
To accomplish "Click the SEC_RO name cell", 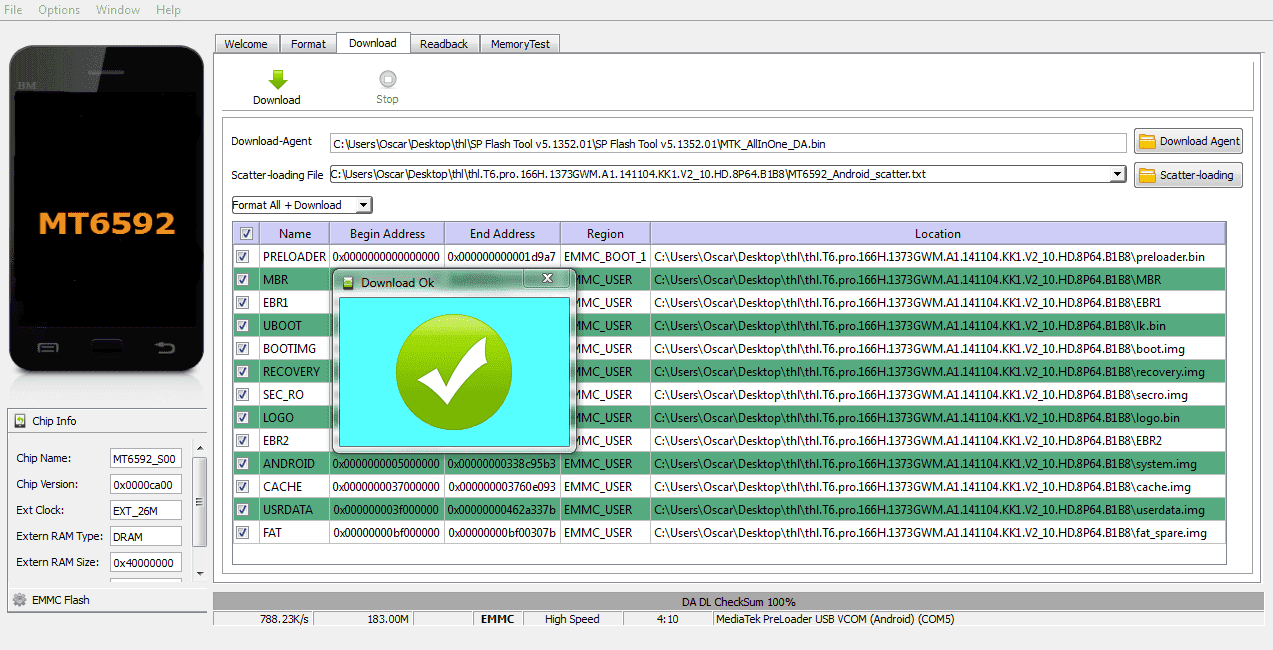I will click(x=295, y=395).
